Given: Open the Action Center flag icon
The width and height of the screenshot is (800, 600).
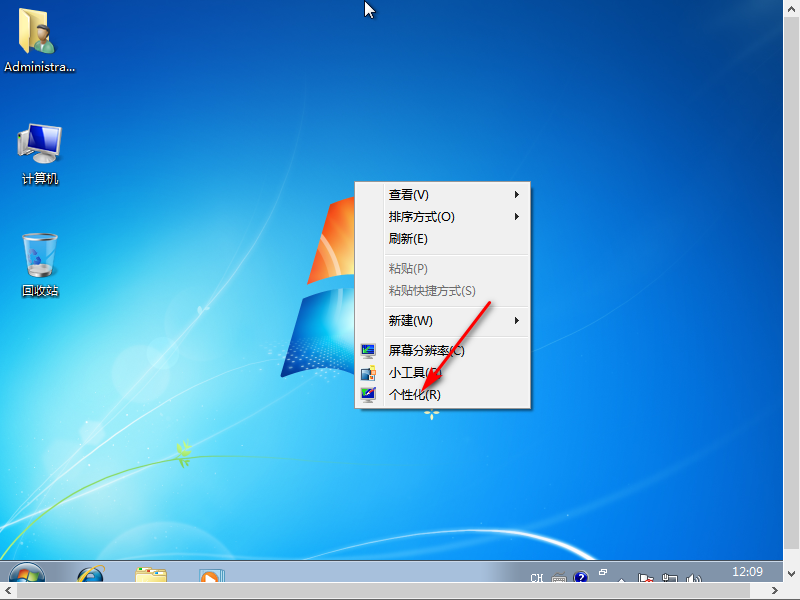Looking at the screenshot, I should point(646,578).
